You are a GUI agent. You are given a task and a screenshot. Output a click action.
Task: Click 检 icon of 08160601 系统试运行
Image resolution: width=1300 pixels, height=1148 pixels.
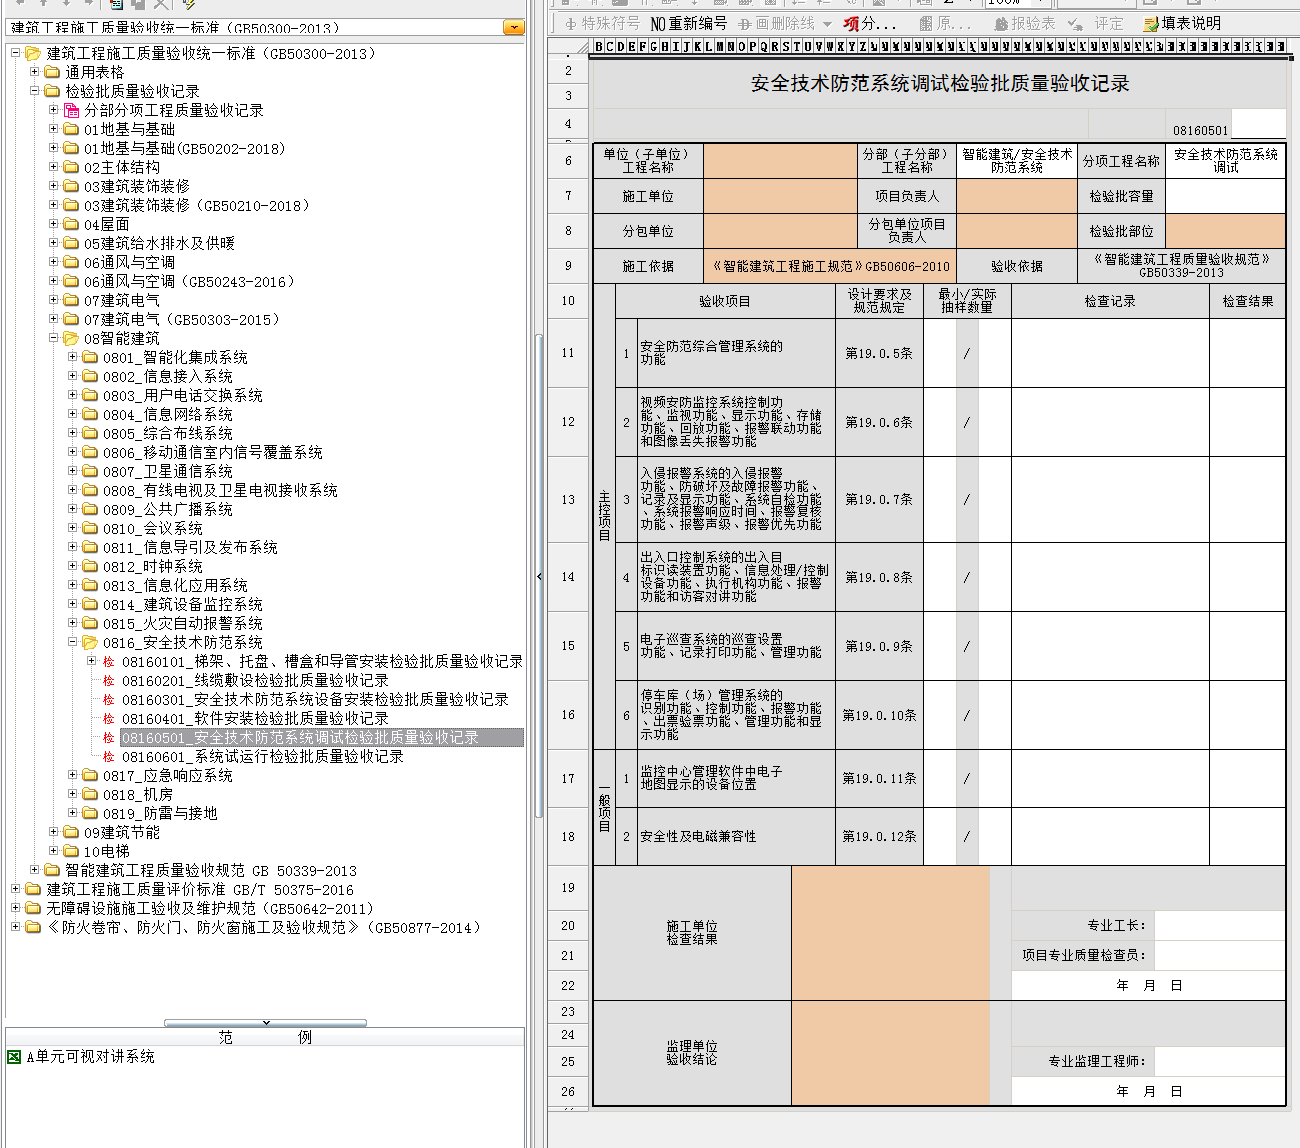(x=109, y=756)
